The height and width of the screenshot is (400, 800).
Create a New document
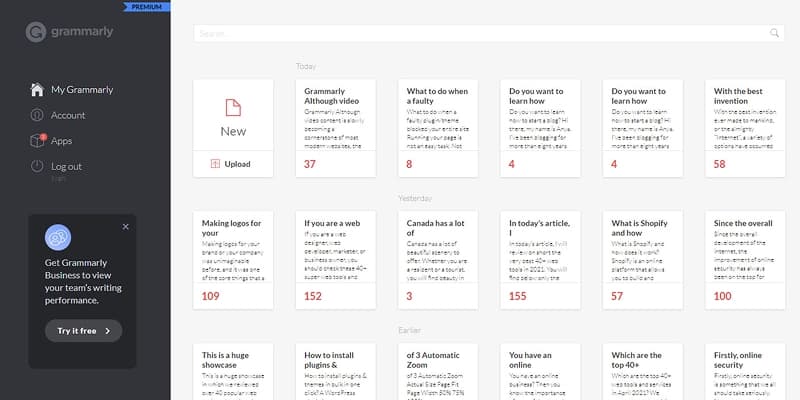click(233, 115)
